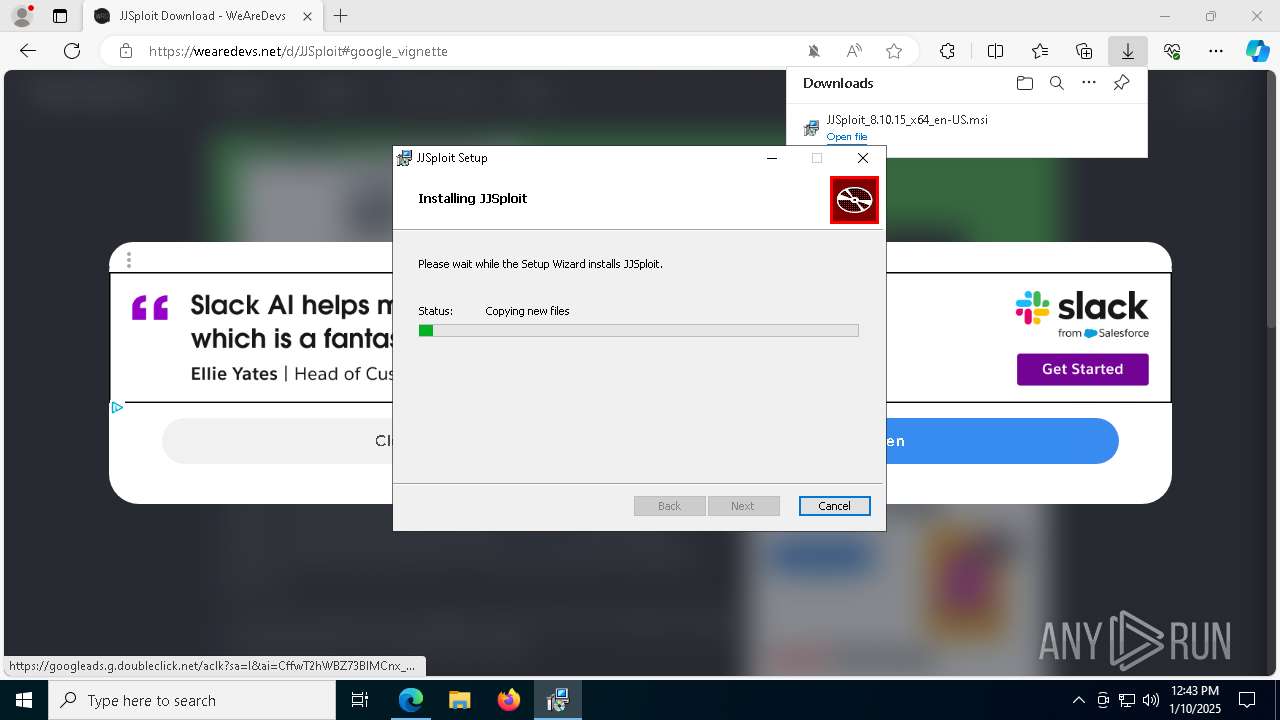The image size is (1280, 720).
Task: Click Cancel in JJSploit Setup
Action: tap(834, 506)
